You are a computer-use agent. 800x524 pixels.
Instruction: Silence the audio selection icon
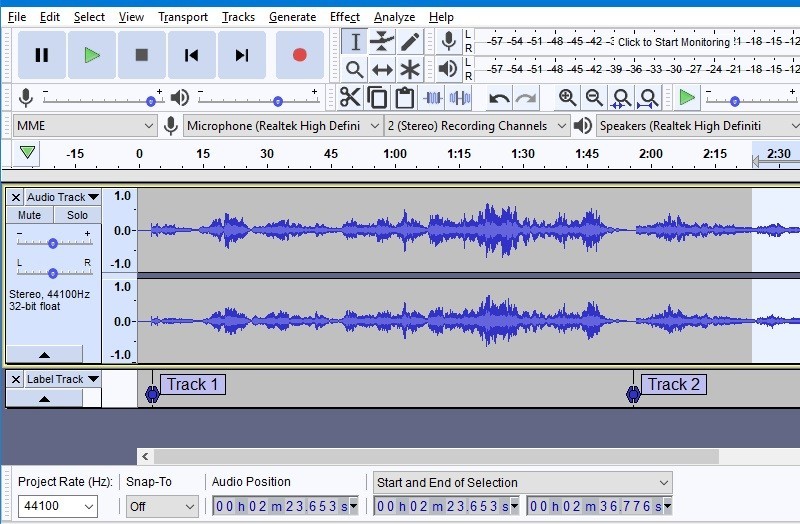[459, 97]
